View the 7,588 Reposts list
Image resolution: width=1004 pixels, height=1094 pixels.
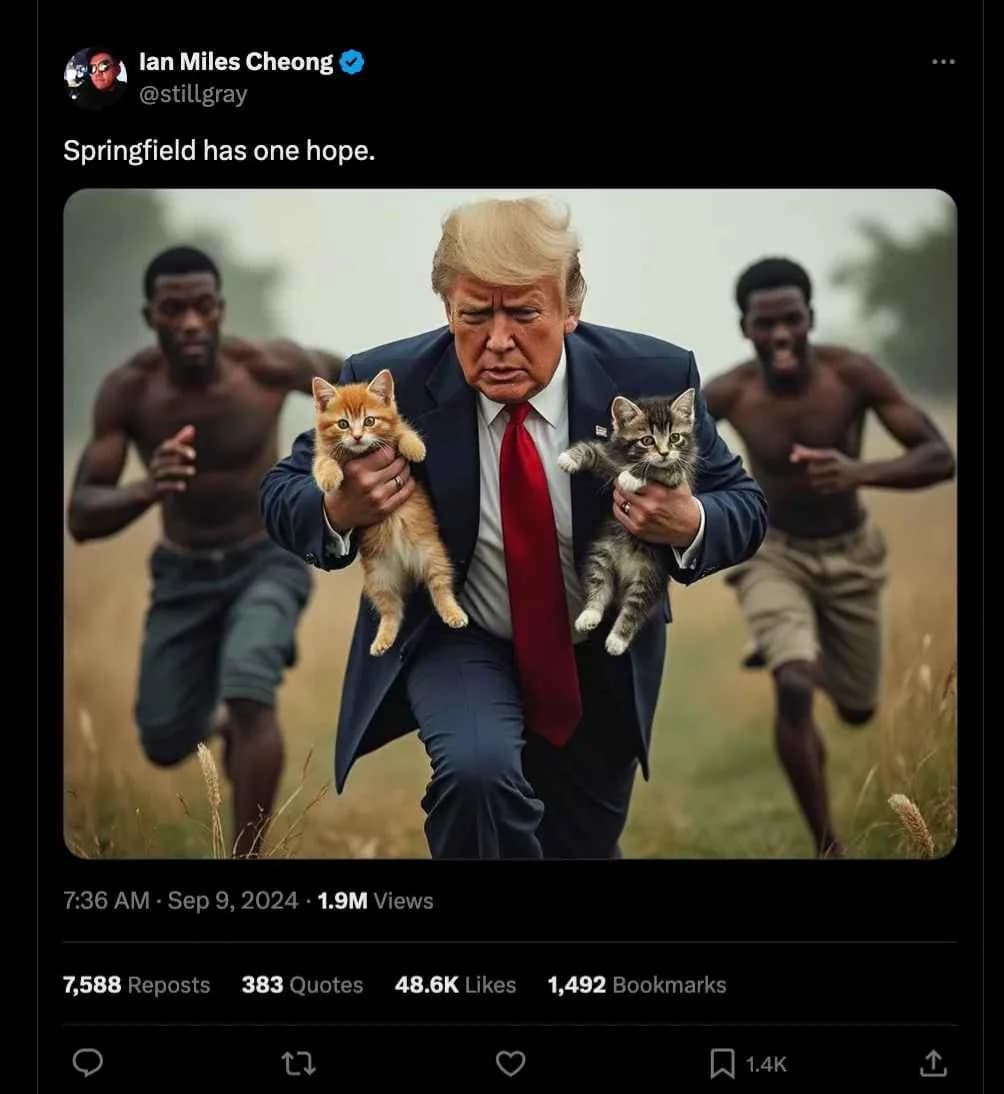(x=137, y=984)
